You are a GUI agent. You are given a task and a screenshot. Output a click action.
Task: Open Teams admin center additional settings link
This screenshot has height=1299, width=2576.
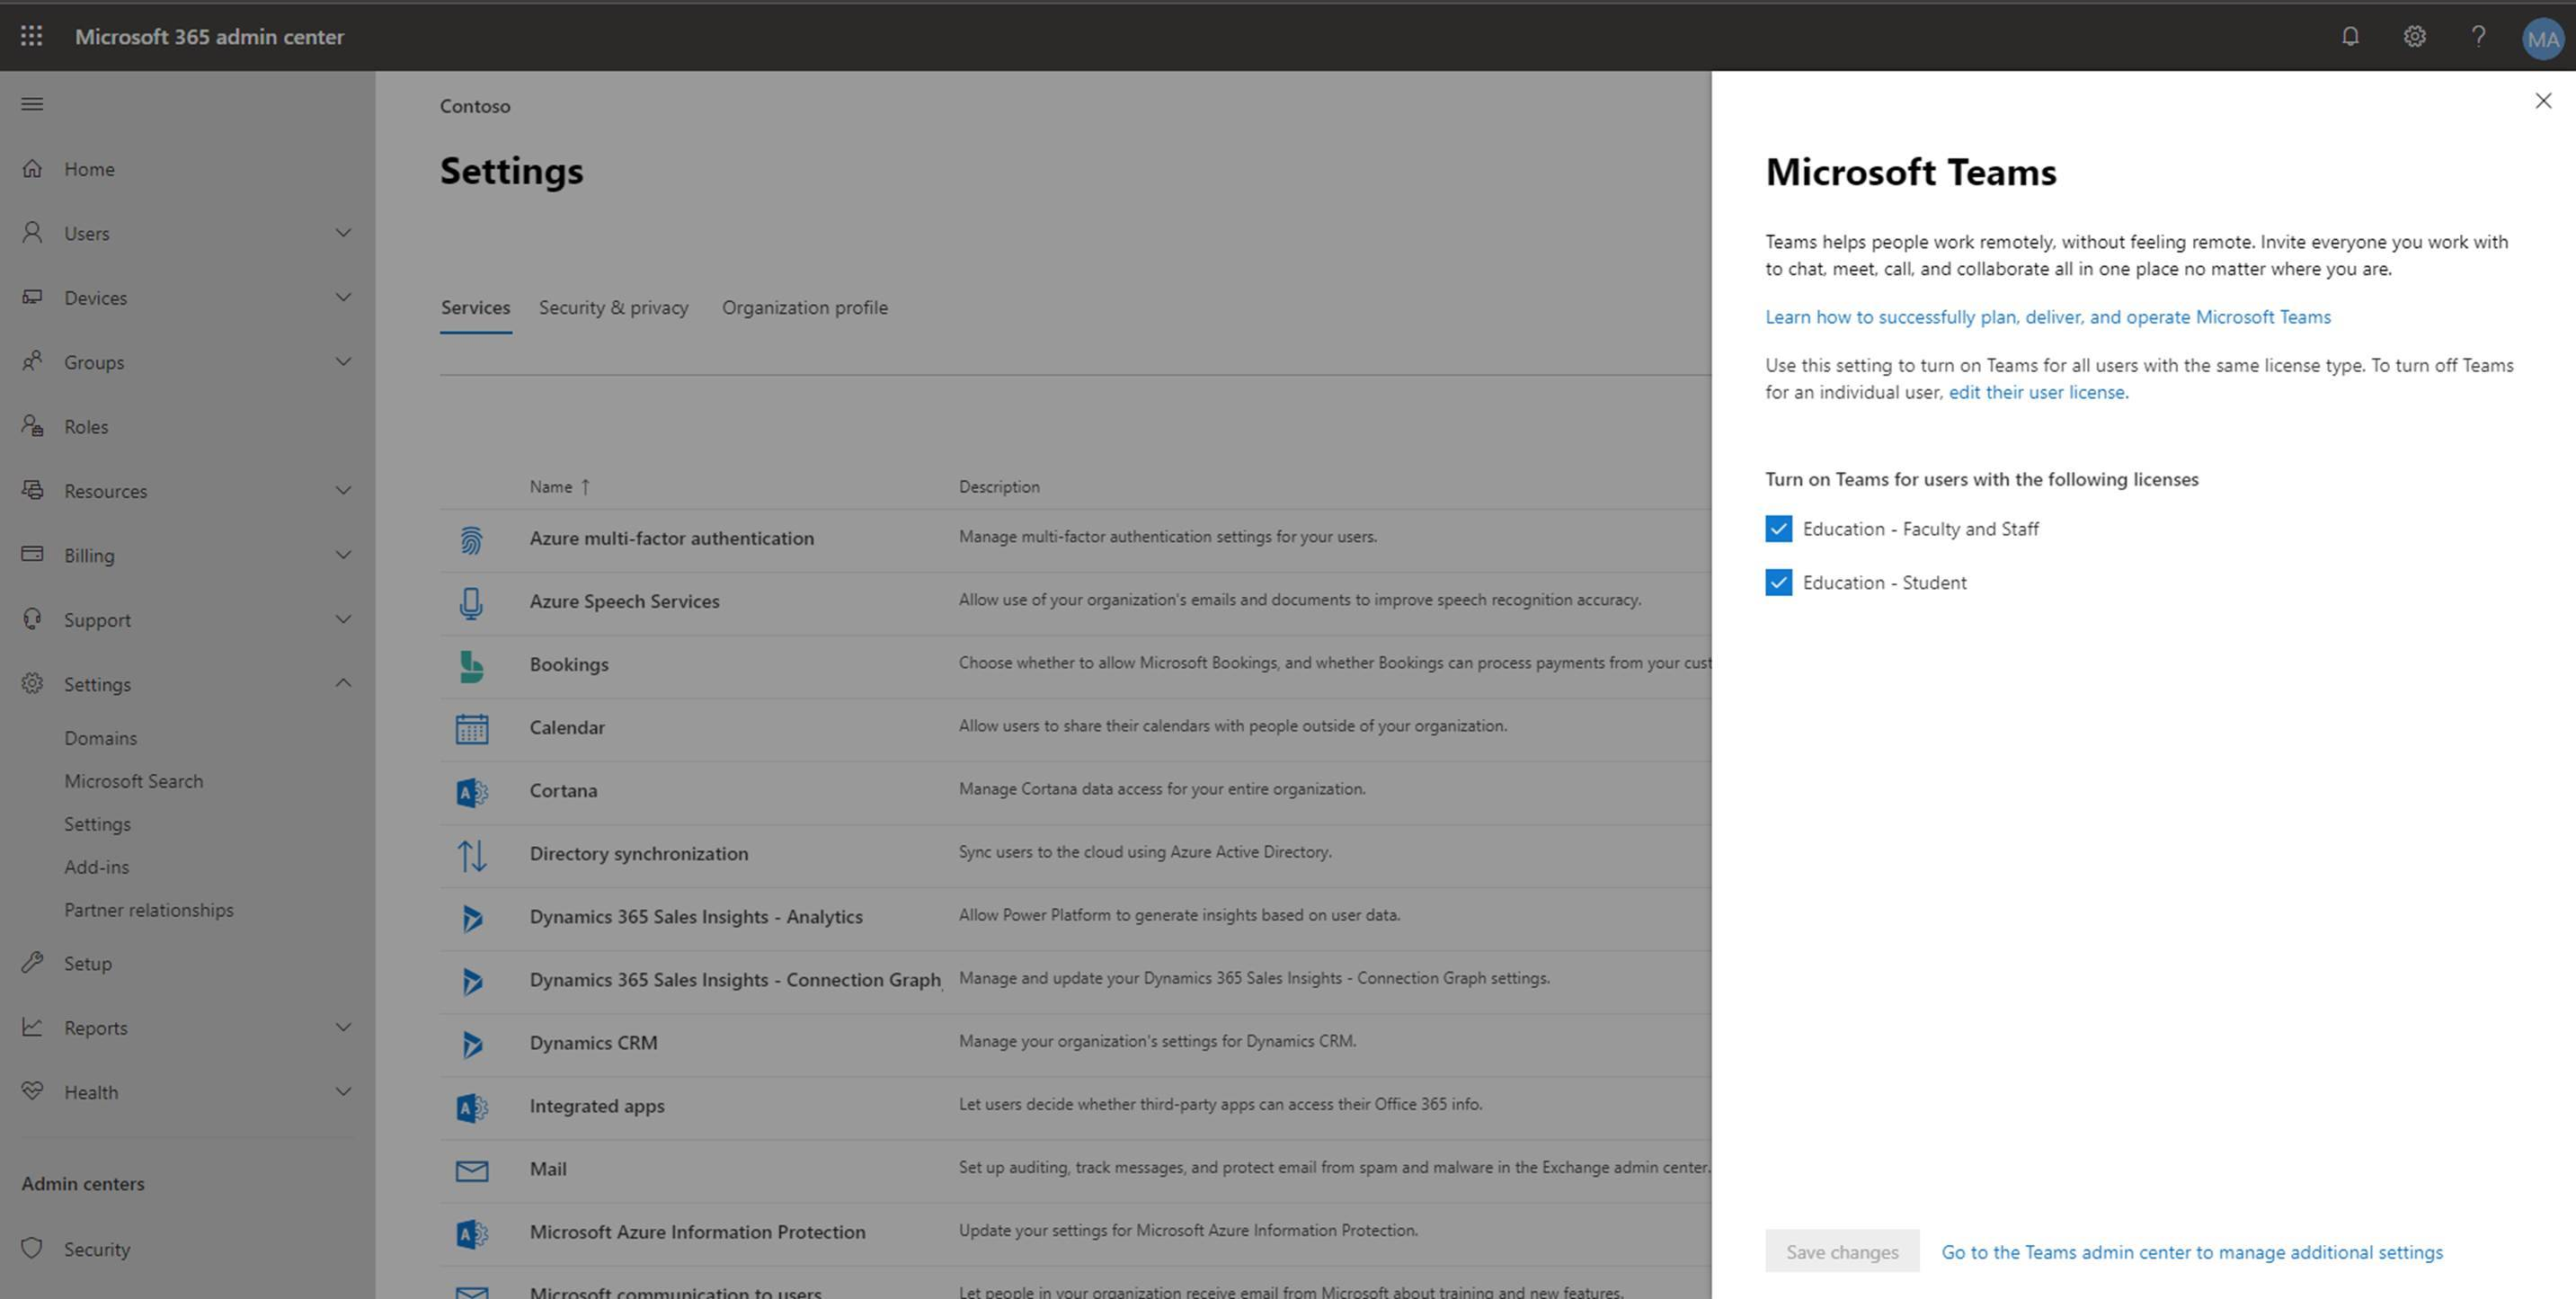point(2190,1252)
